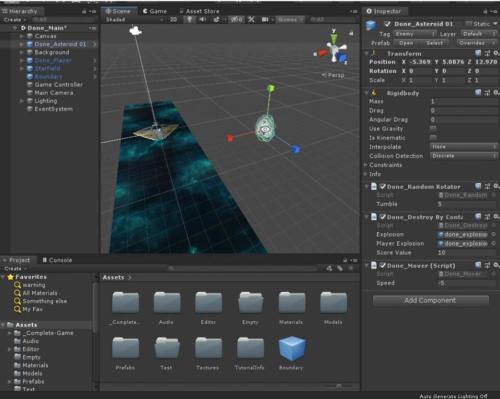Click the Score Value input field
This screenshot has height=399, width=500.
(466, 253)
